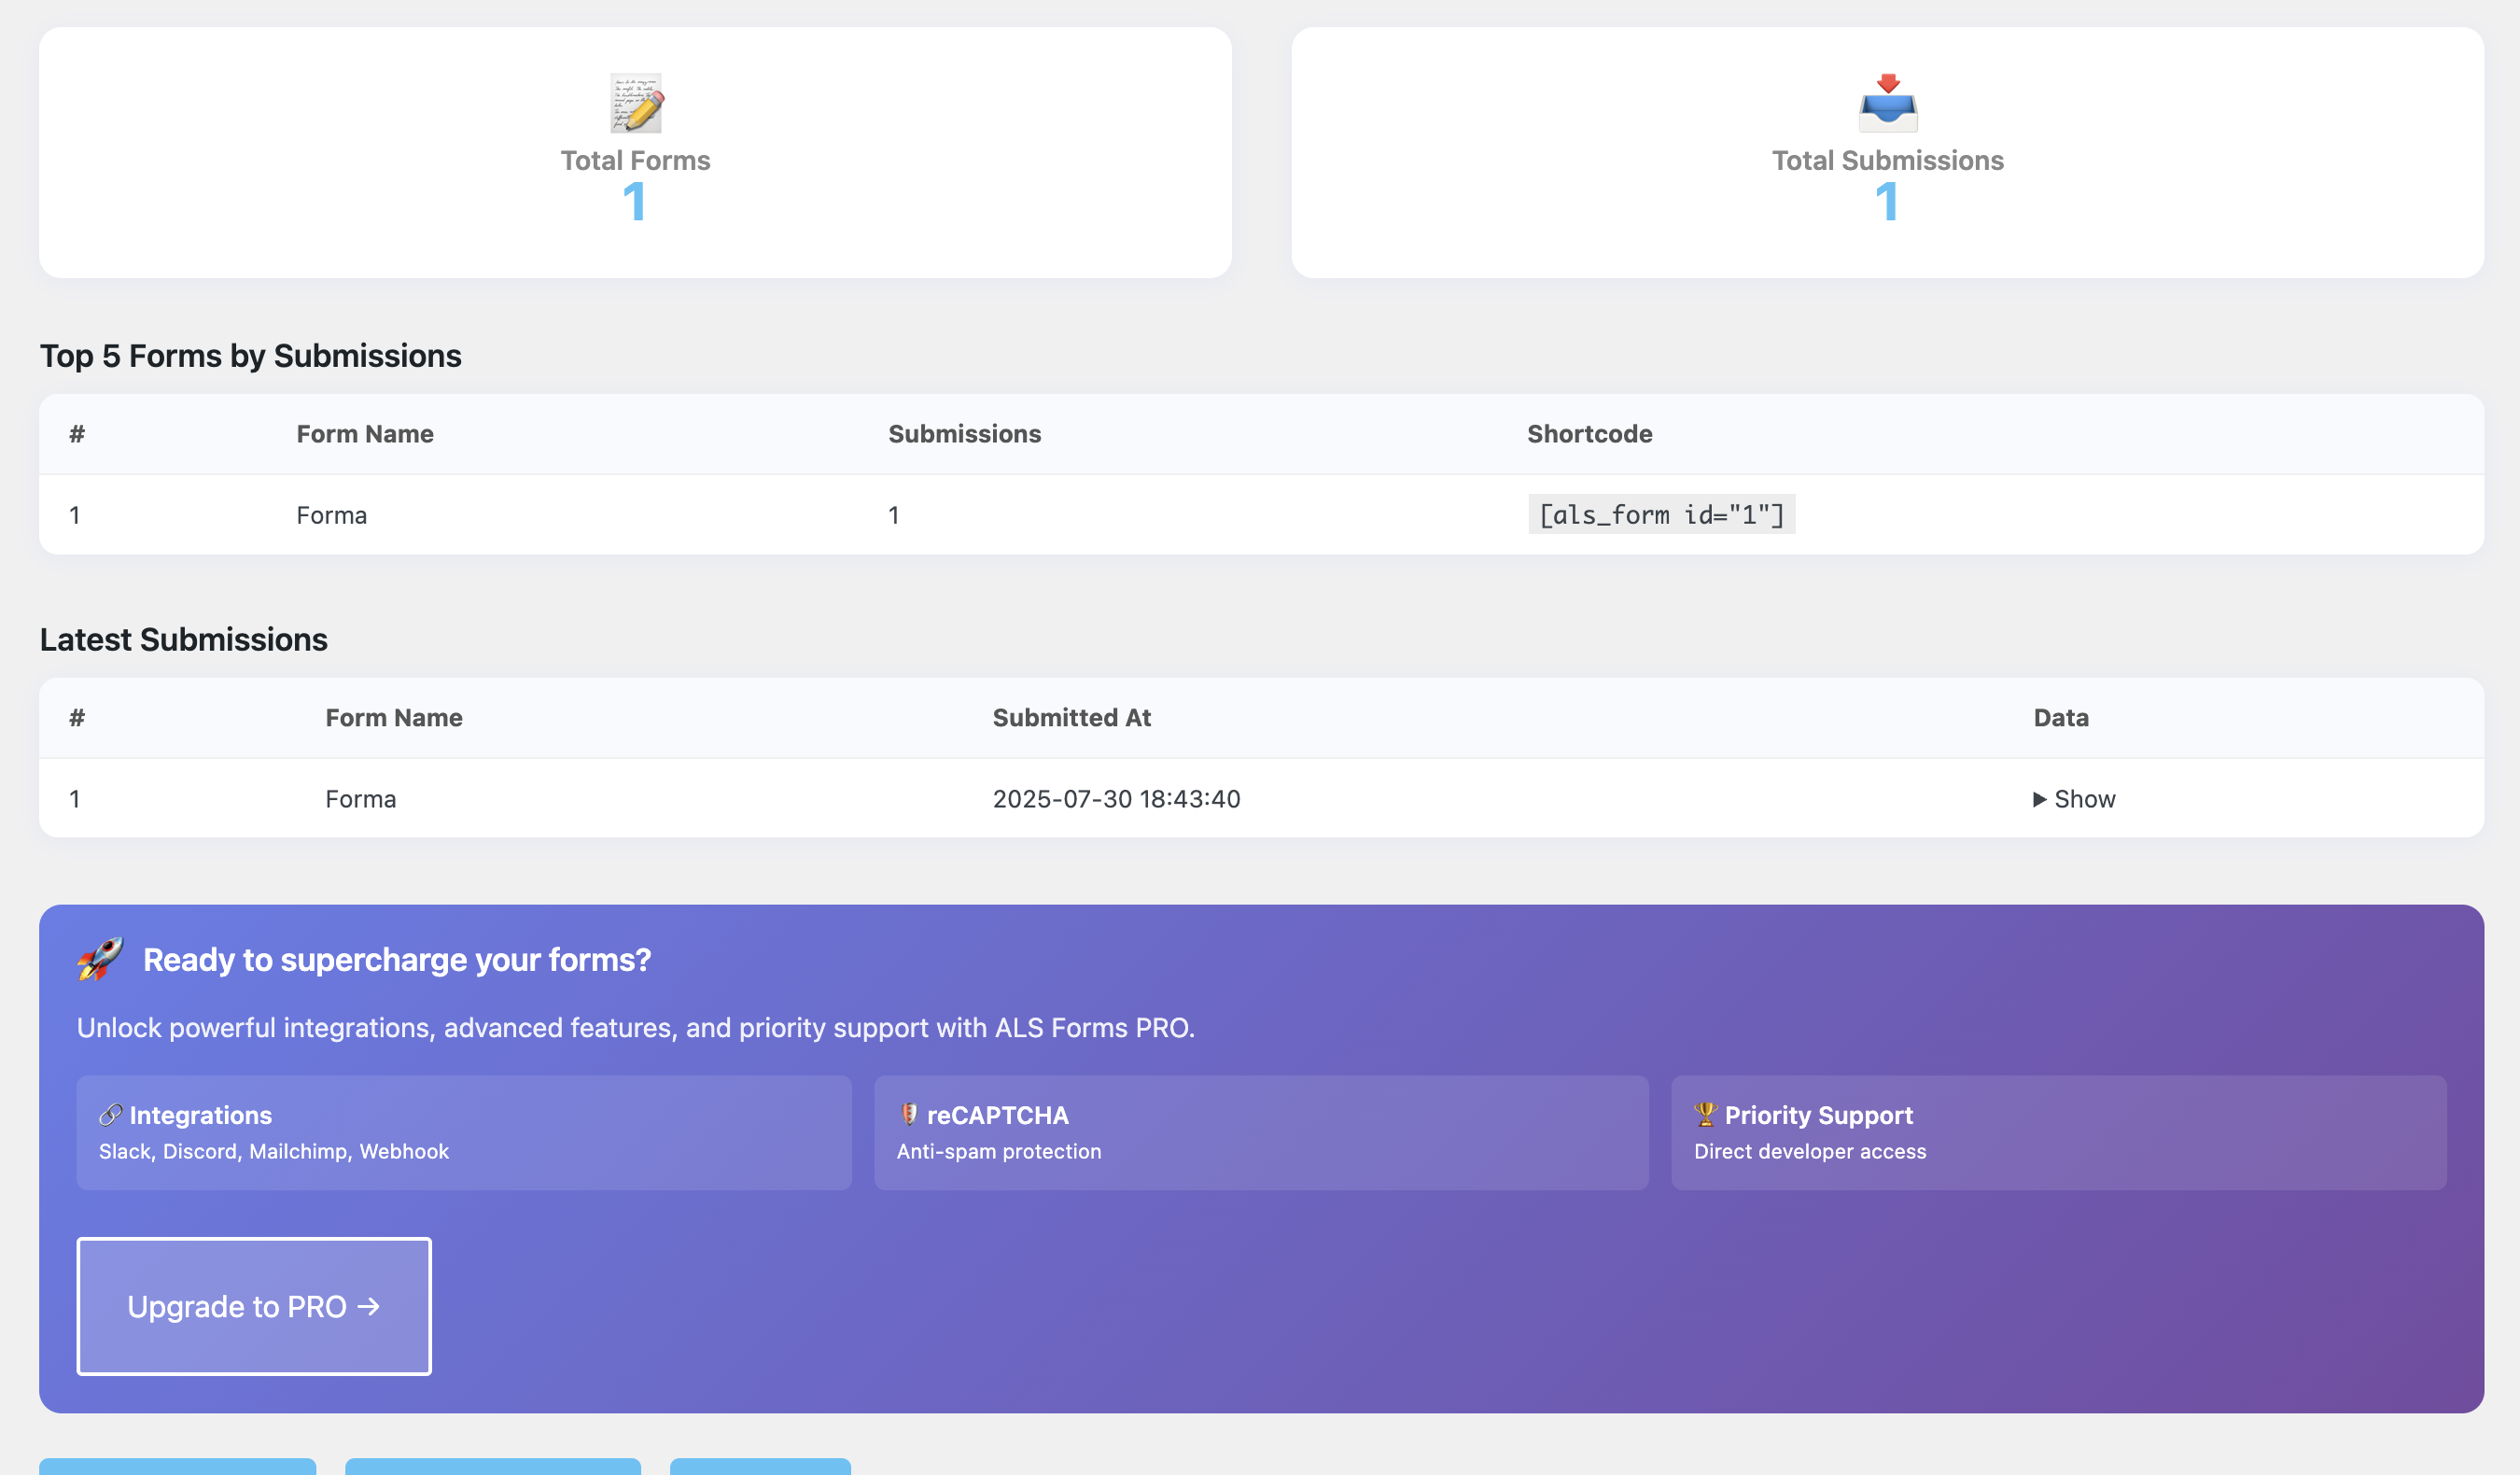Click the Upgrade to PRO button
Viewport: 2520px width, 1475px height.
click(254, 1306)
